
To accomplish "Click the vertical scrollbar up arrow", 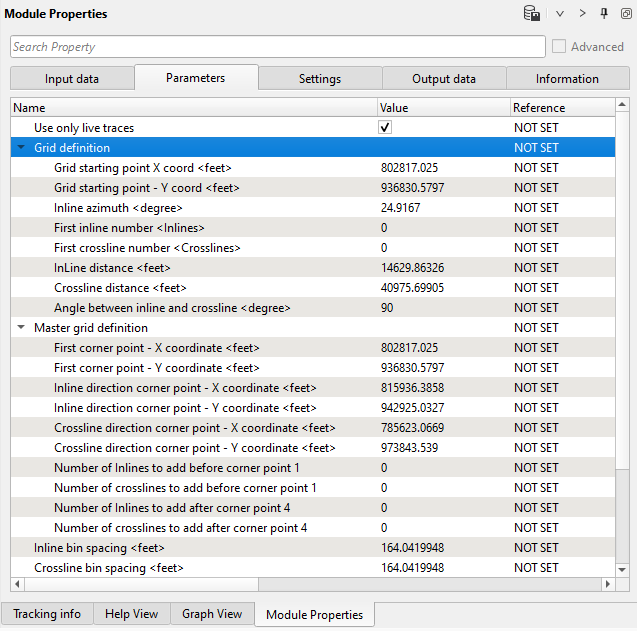I will [623, 105].
